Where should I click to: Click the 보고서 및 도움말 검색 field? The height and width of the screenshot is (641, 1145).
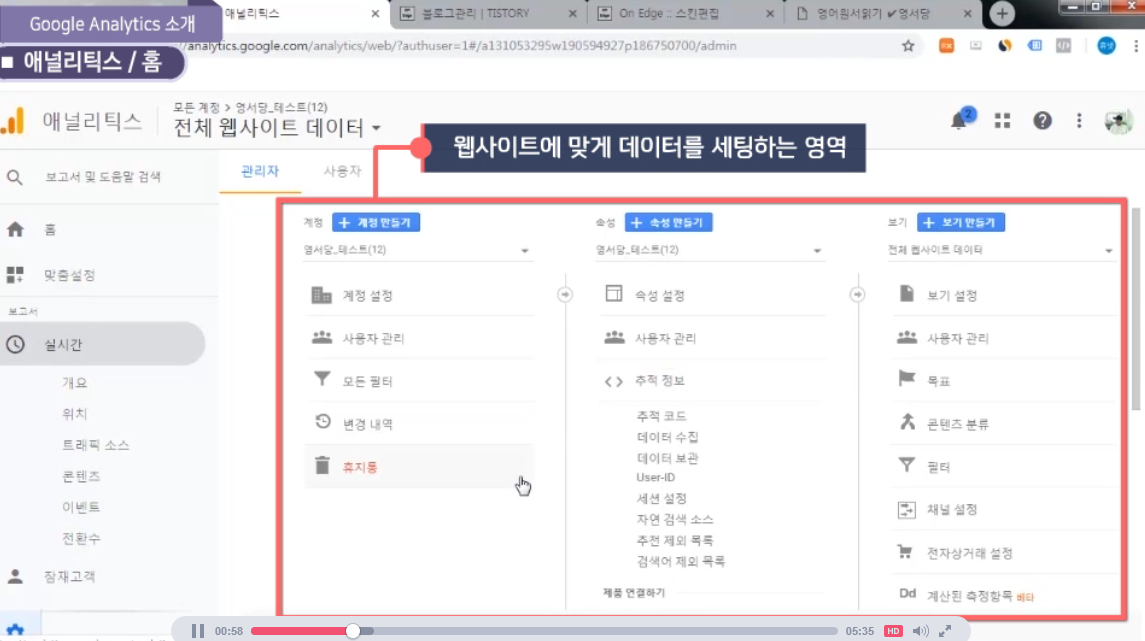[x=103, y=177]
